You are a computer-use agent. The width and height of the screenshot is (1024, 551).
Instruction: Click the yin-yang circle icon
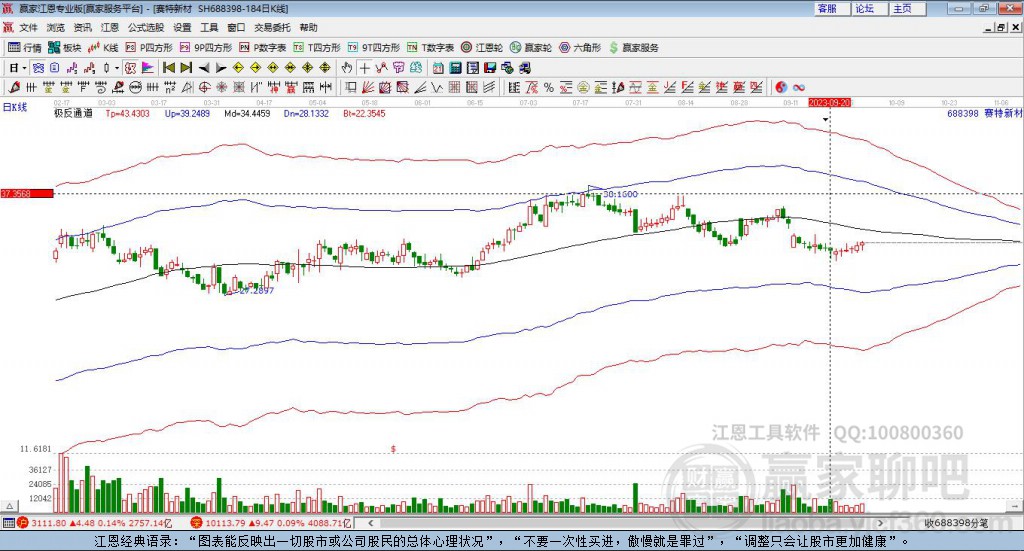pos(781,87)
